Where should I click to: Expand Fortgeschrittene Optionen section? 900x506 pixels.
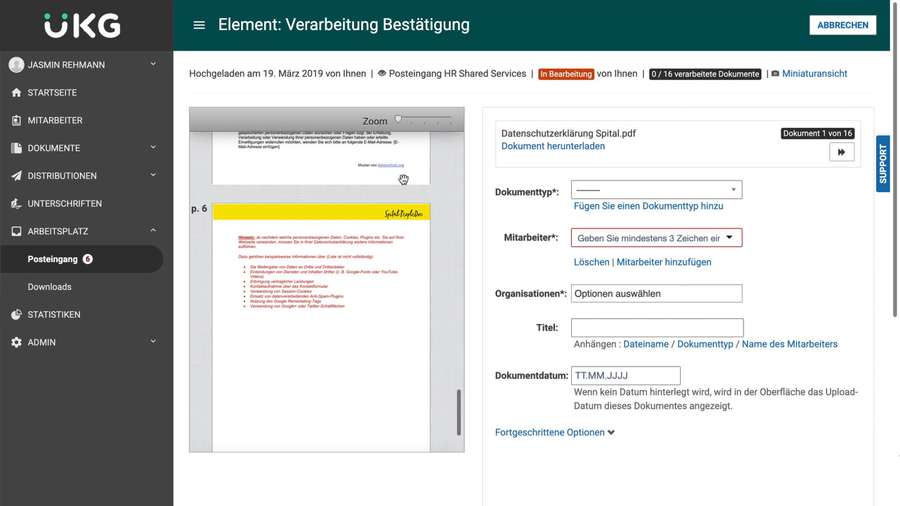click(555, 433)
